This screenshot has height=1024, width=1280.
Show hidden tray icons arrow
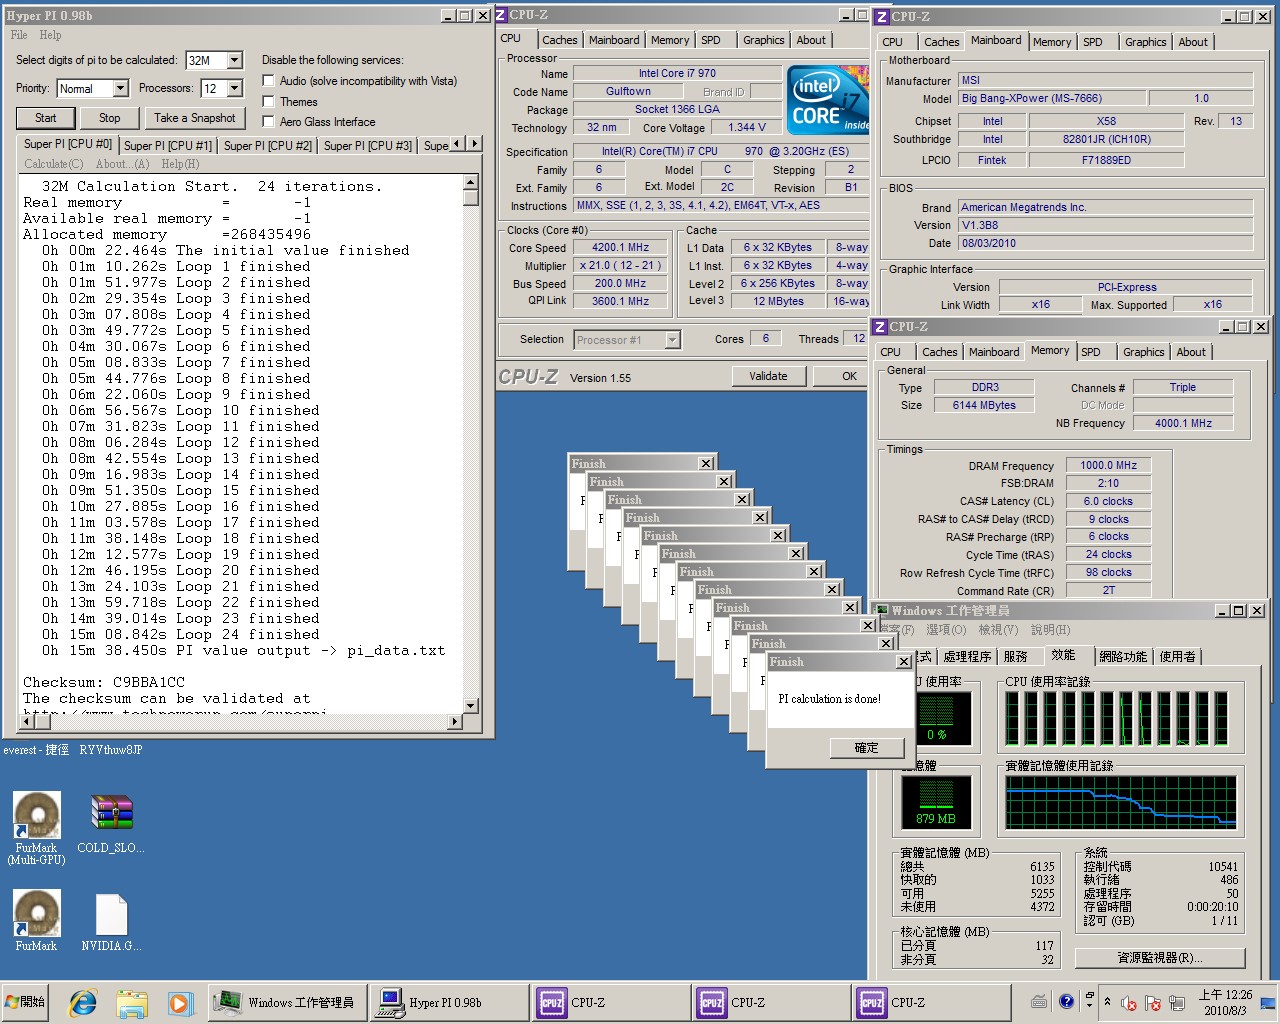pos(1107,1002)
